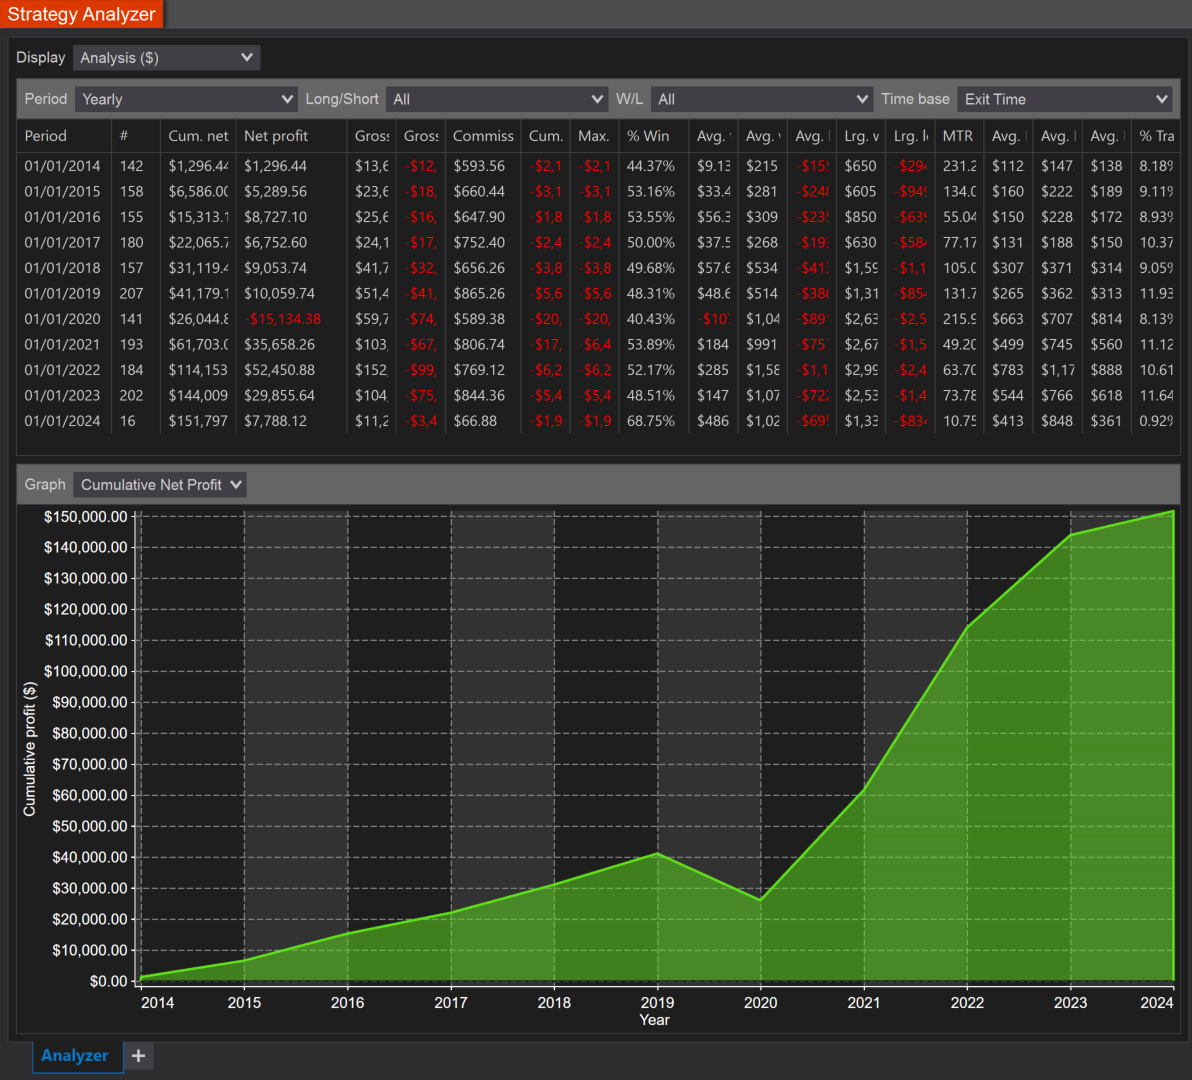Image resolution: width=1192 pixels, height=1080 pixels.
Task: Open the Long/Short All dropdown
Action: point(496,99)
